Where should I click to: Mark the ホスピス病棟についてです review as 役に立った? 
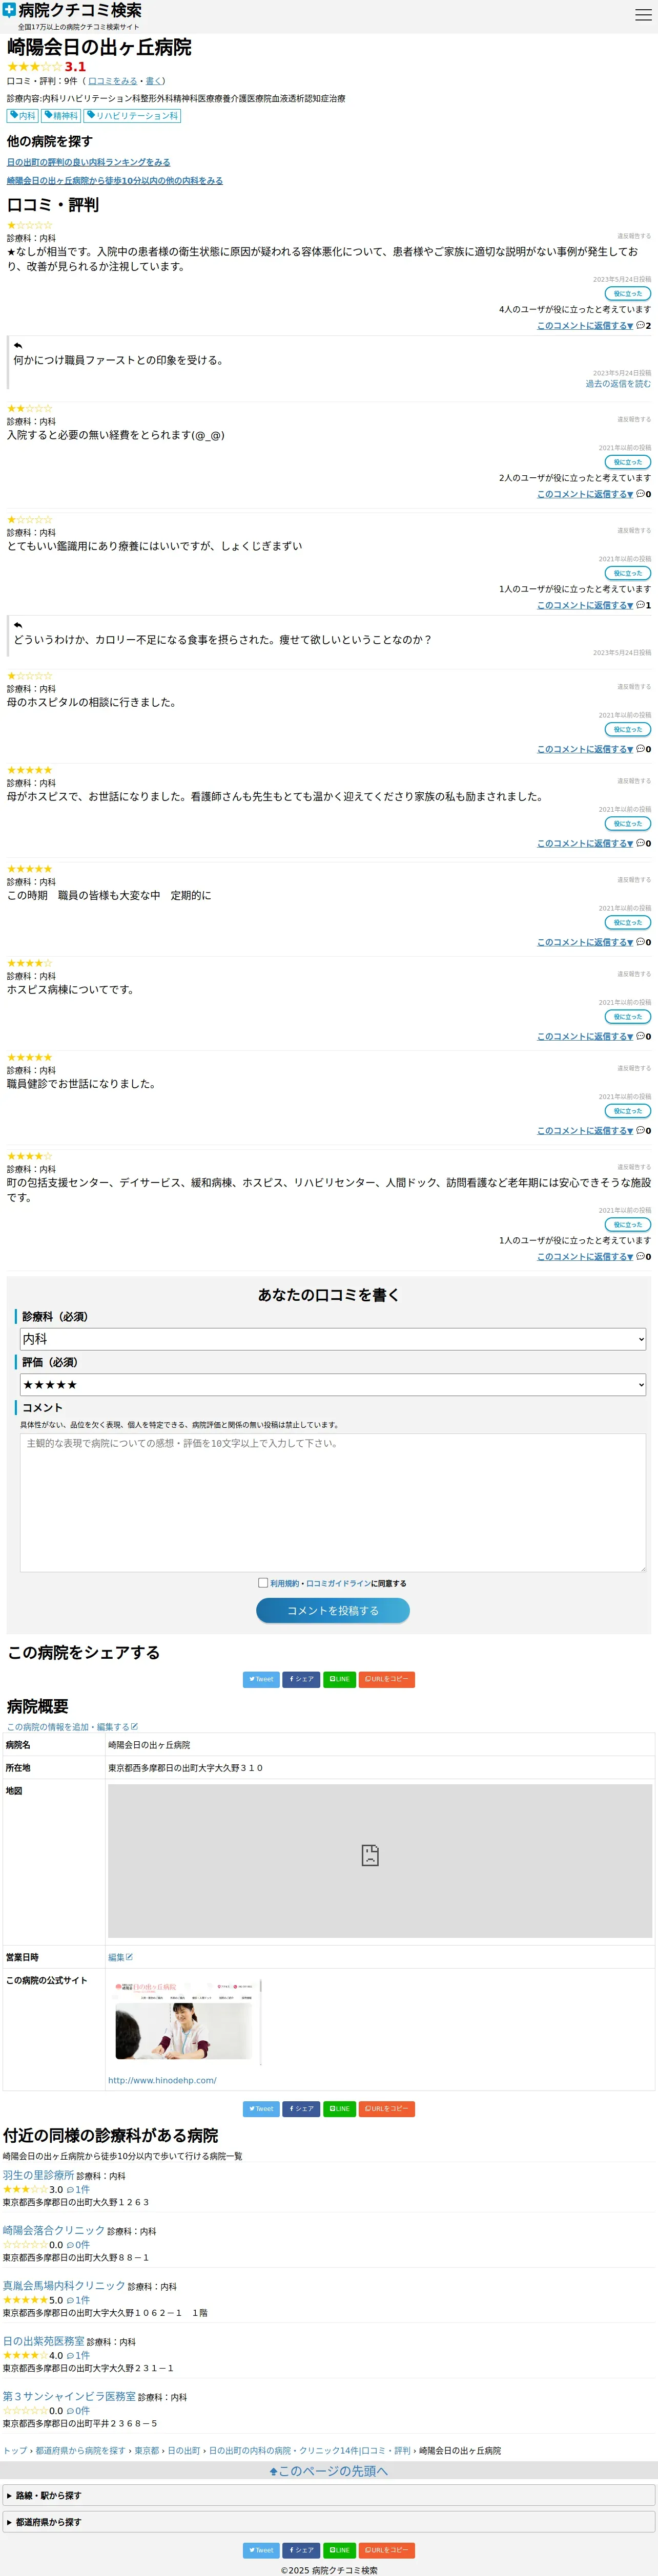(628, 1017)
